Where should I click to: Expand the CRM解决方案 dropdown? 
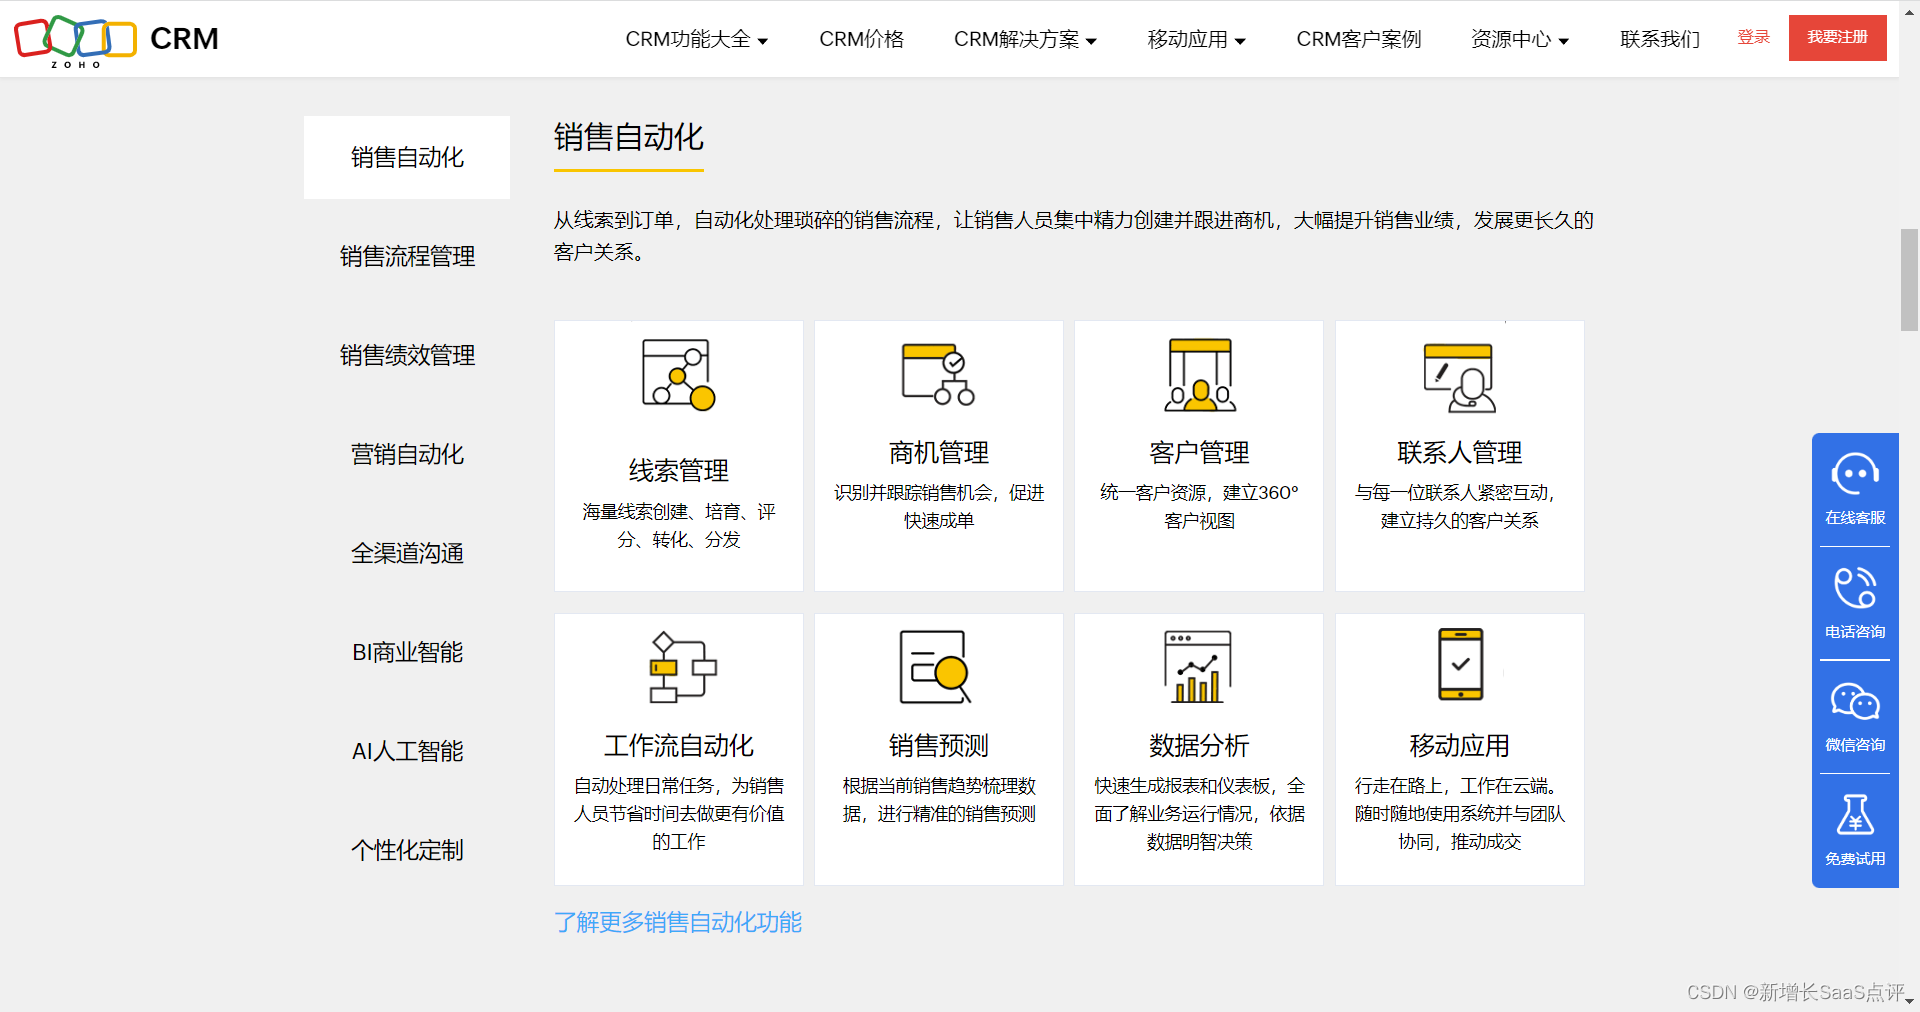click(x=1025, y=39)
